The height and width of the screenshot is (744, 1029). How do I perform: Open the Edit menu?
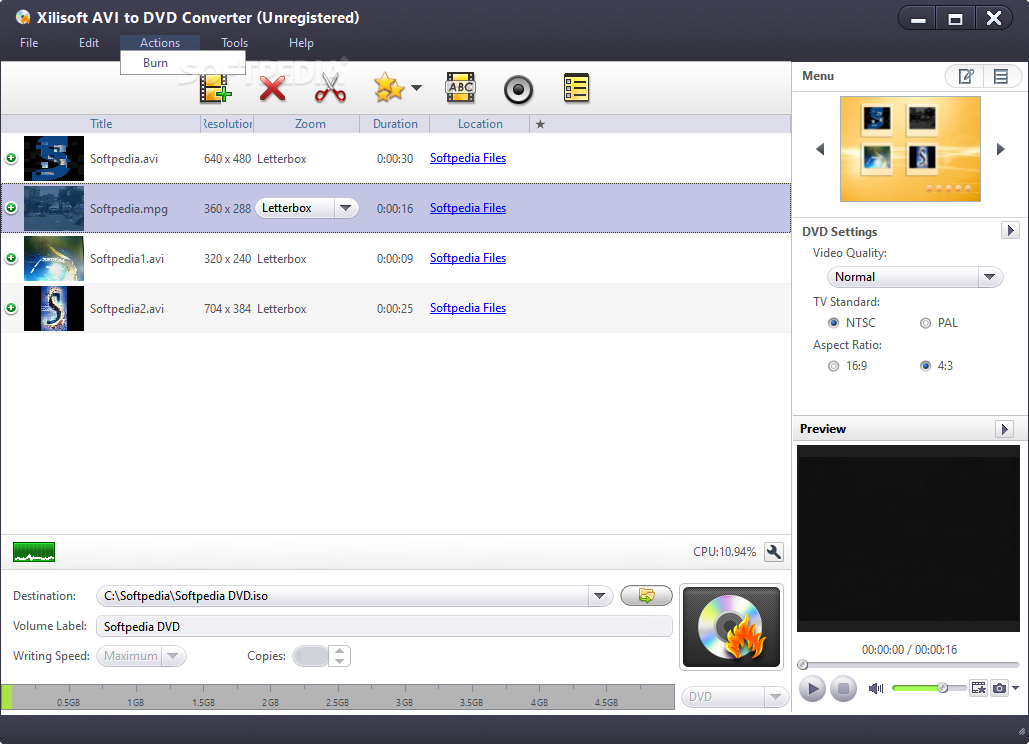89,43
